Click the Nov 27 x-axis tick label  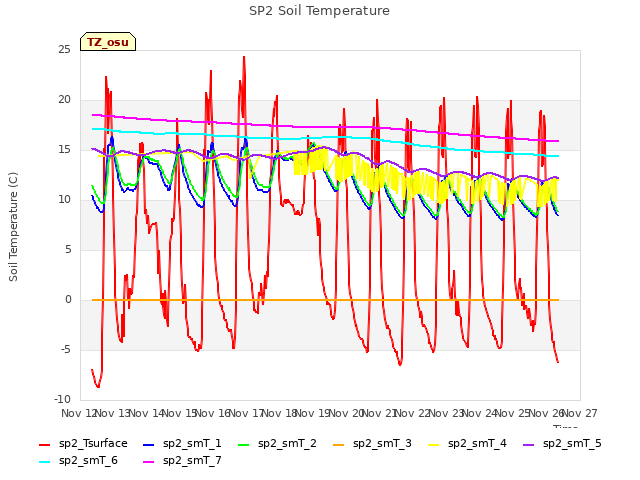tap(580, 413)
